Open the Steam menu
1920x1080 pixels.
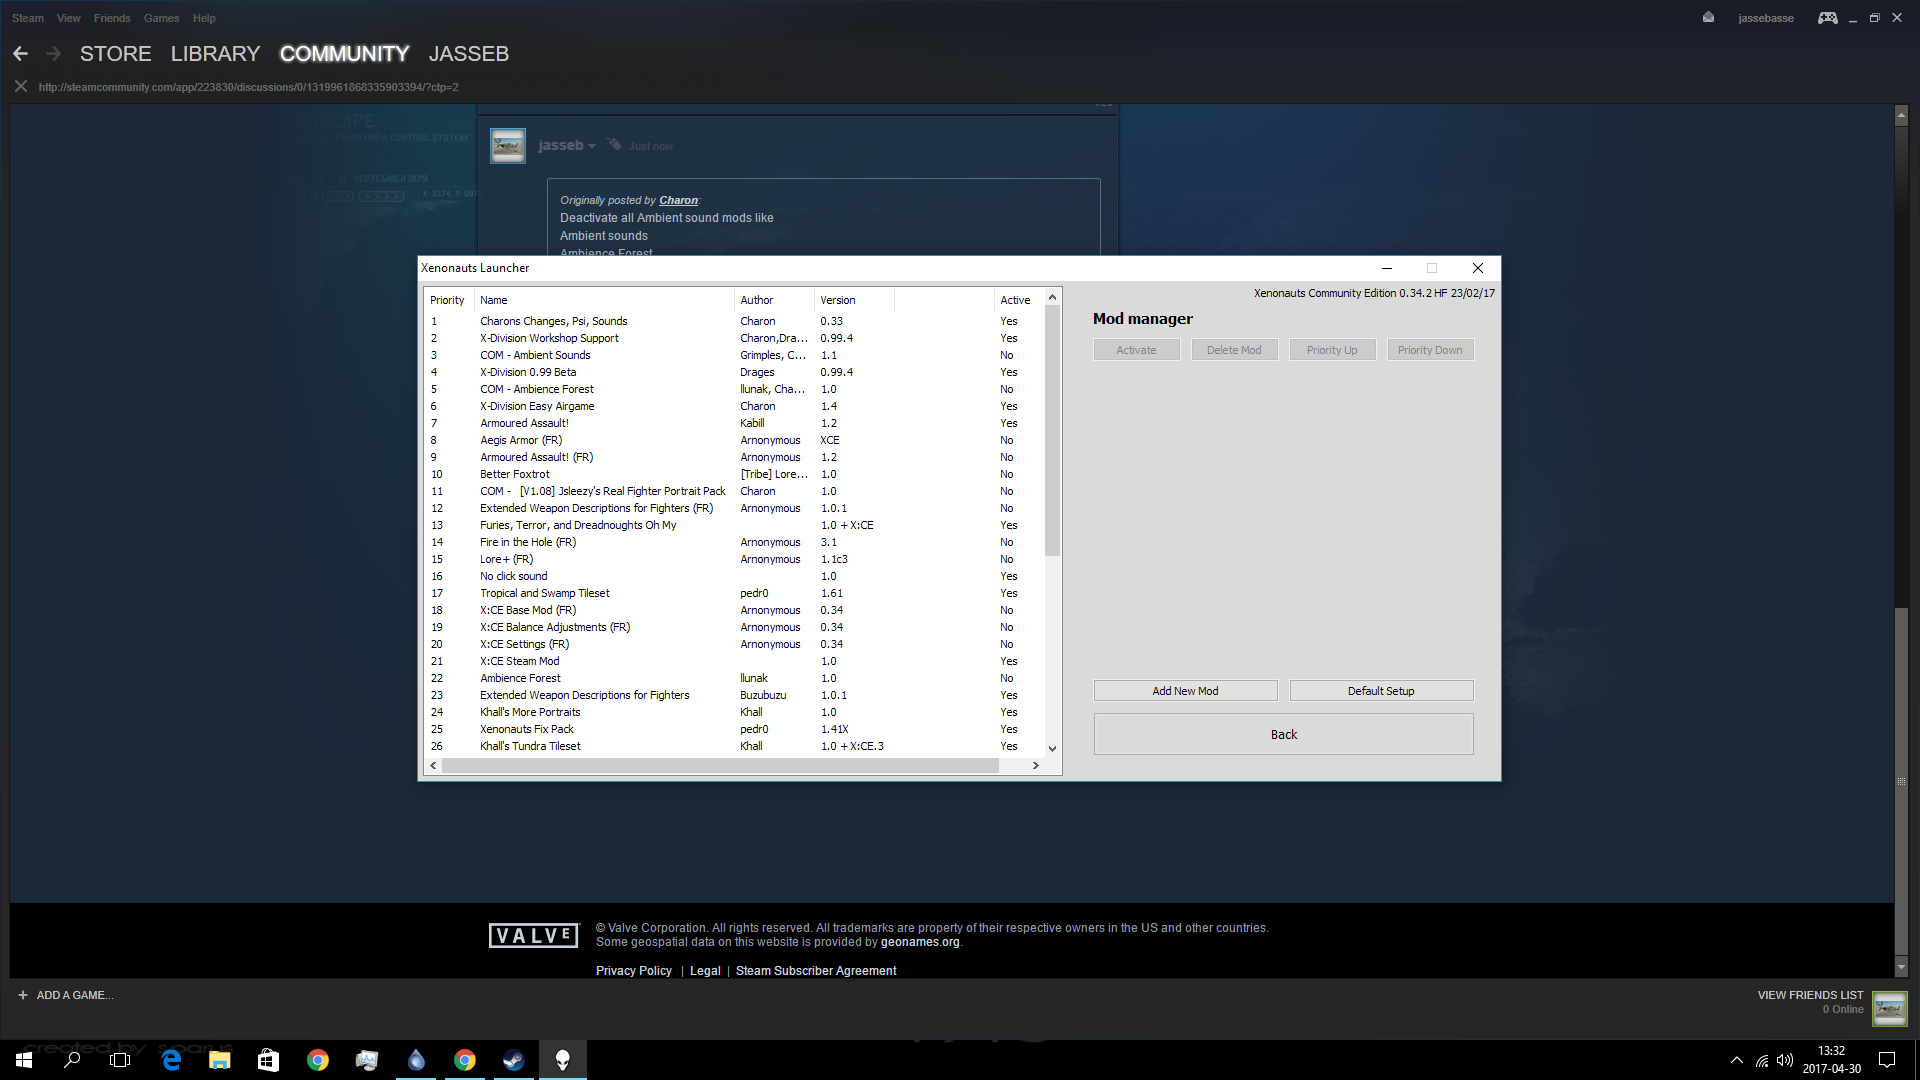click(28, 18)
